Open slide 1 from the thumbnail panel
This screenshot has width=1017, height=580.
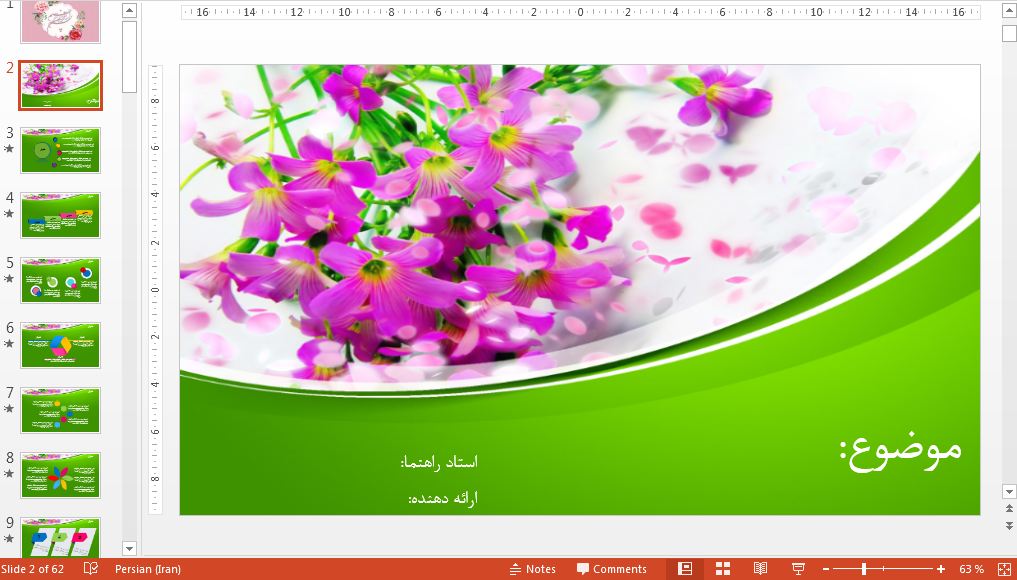(x=60, y=22)
